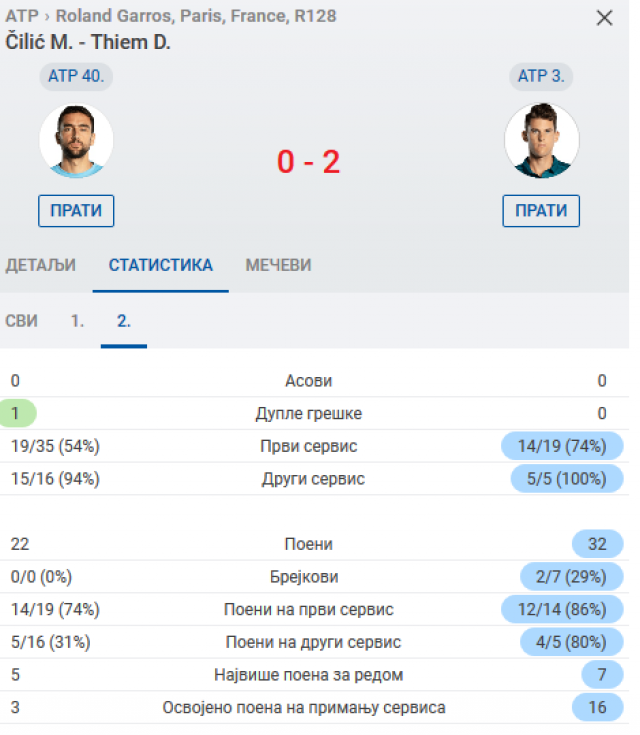This screenshot has height=735, width=640.
Task: Follow Čilić with the ПРАТИ button
Action: click(x=76, y=211)
